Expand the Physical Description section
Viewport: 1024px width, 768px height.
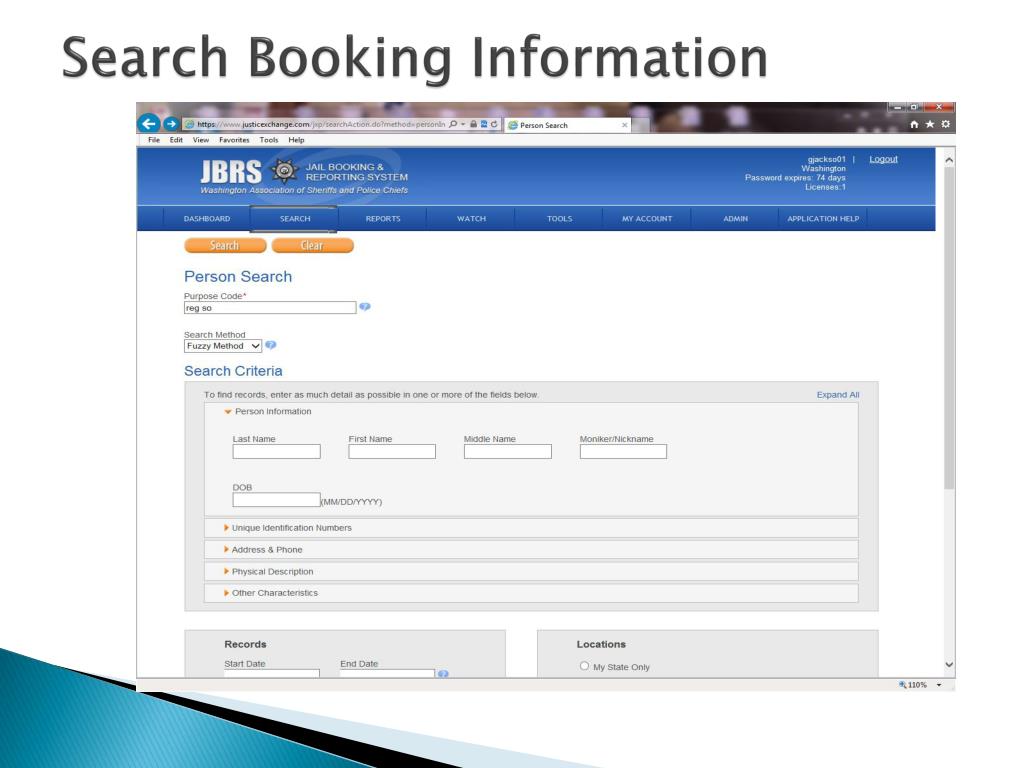[x=226, y=571]
